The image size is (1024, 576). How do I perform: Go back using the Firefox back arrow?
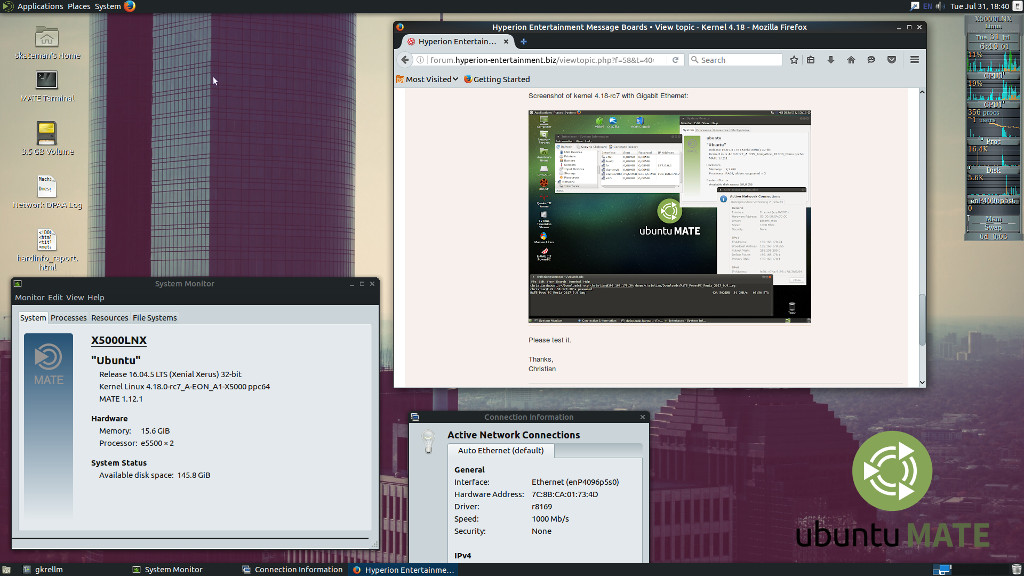click(x=405, y=59)
